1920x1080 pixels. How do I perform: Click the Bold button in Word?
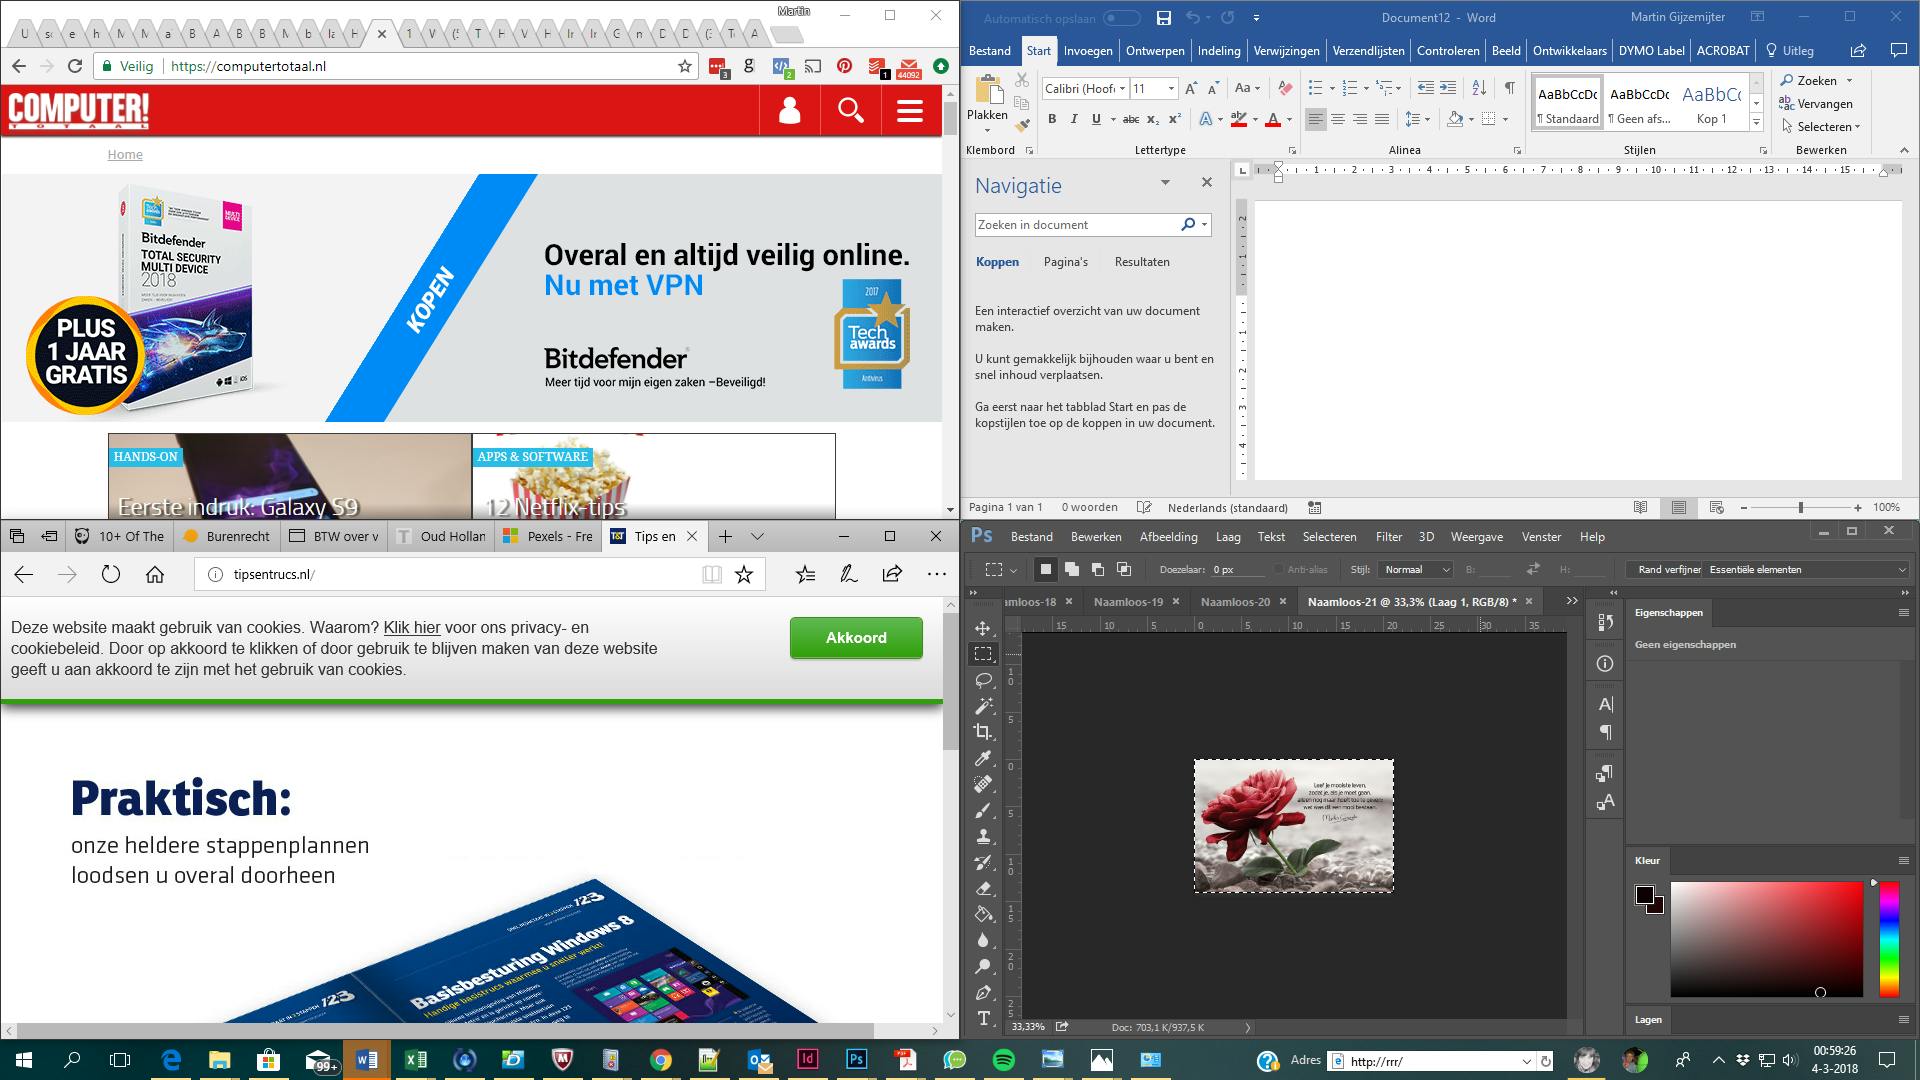point(1052,119)
